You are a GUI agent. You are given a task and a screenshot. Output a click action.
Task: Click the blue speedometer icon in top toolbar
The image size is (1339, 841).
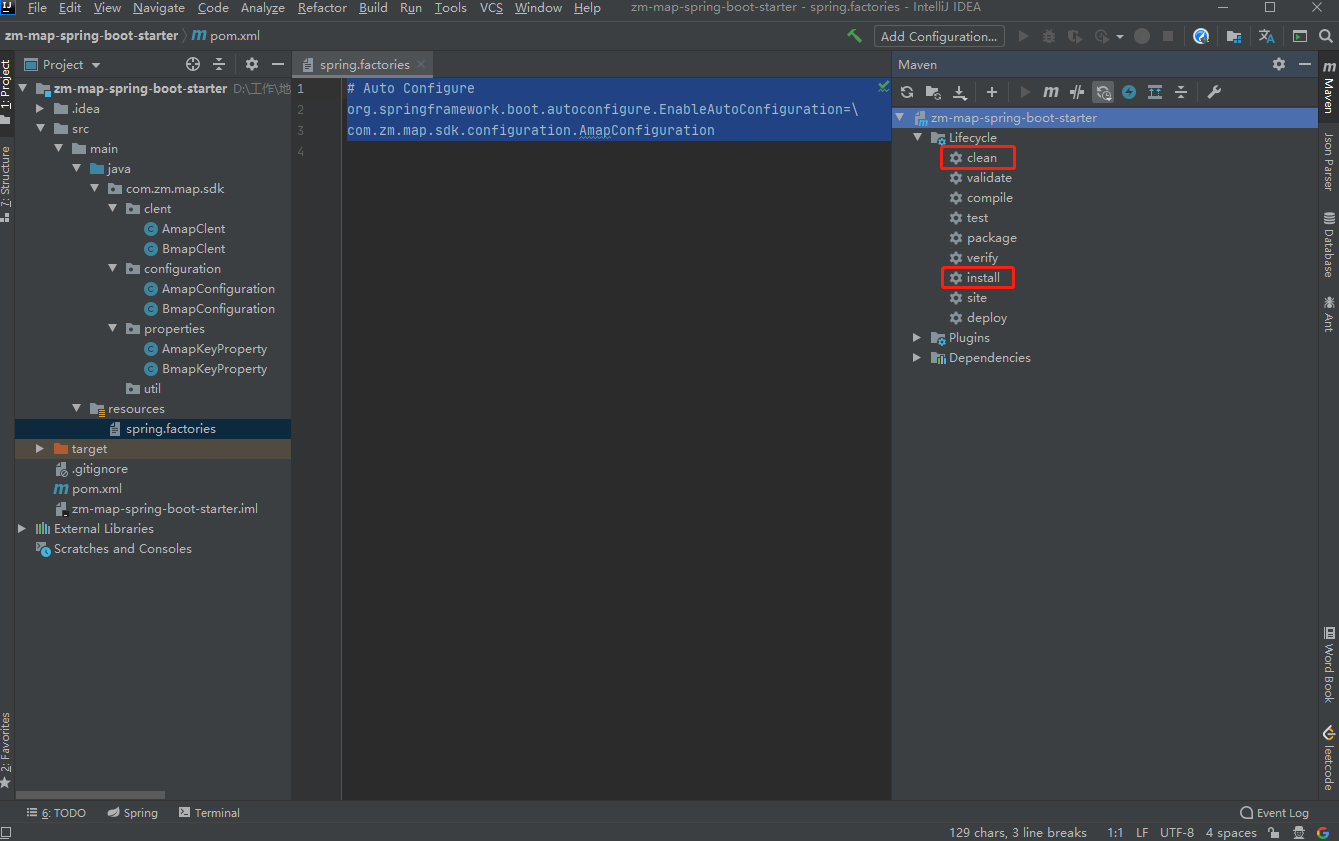[1201, 36]
